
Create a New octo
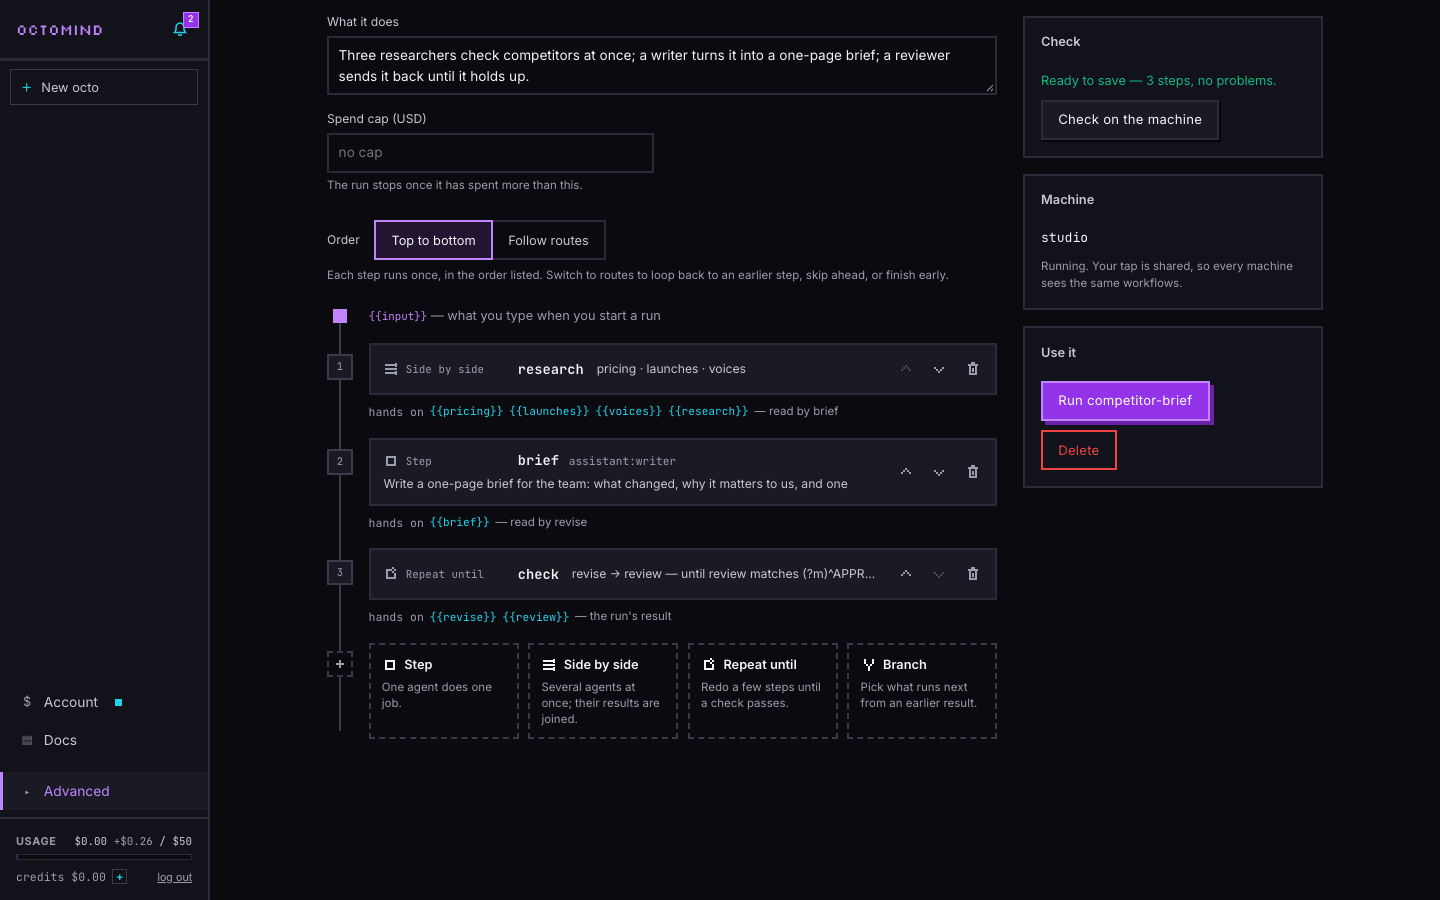point(104,87)
